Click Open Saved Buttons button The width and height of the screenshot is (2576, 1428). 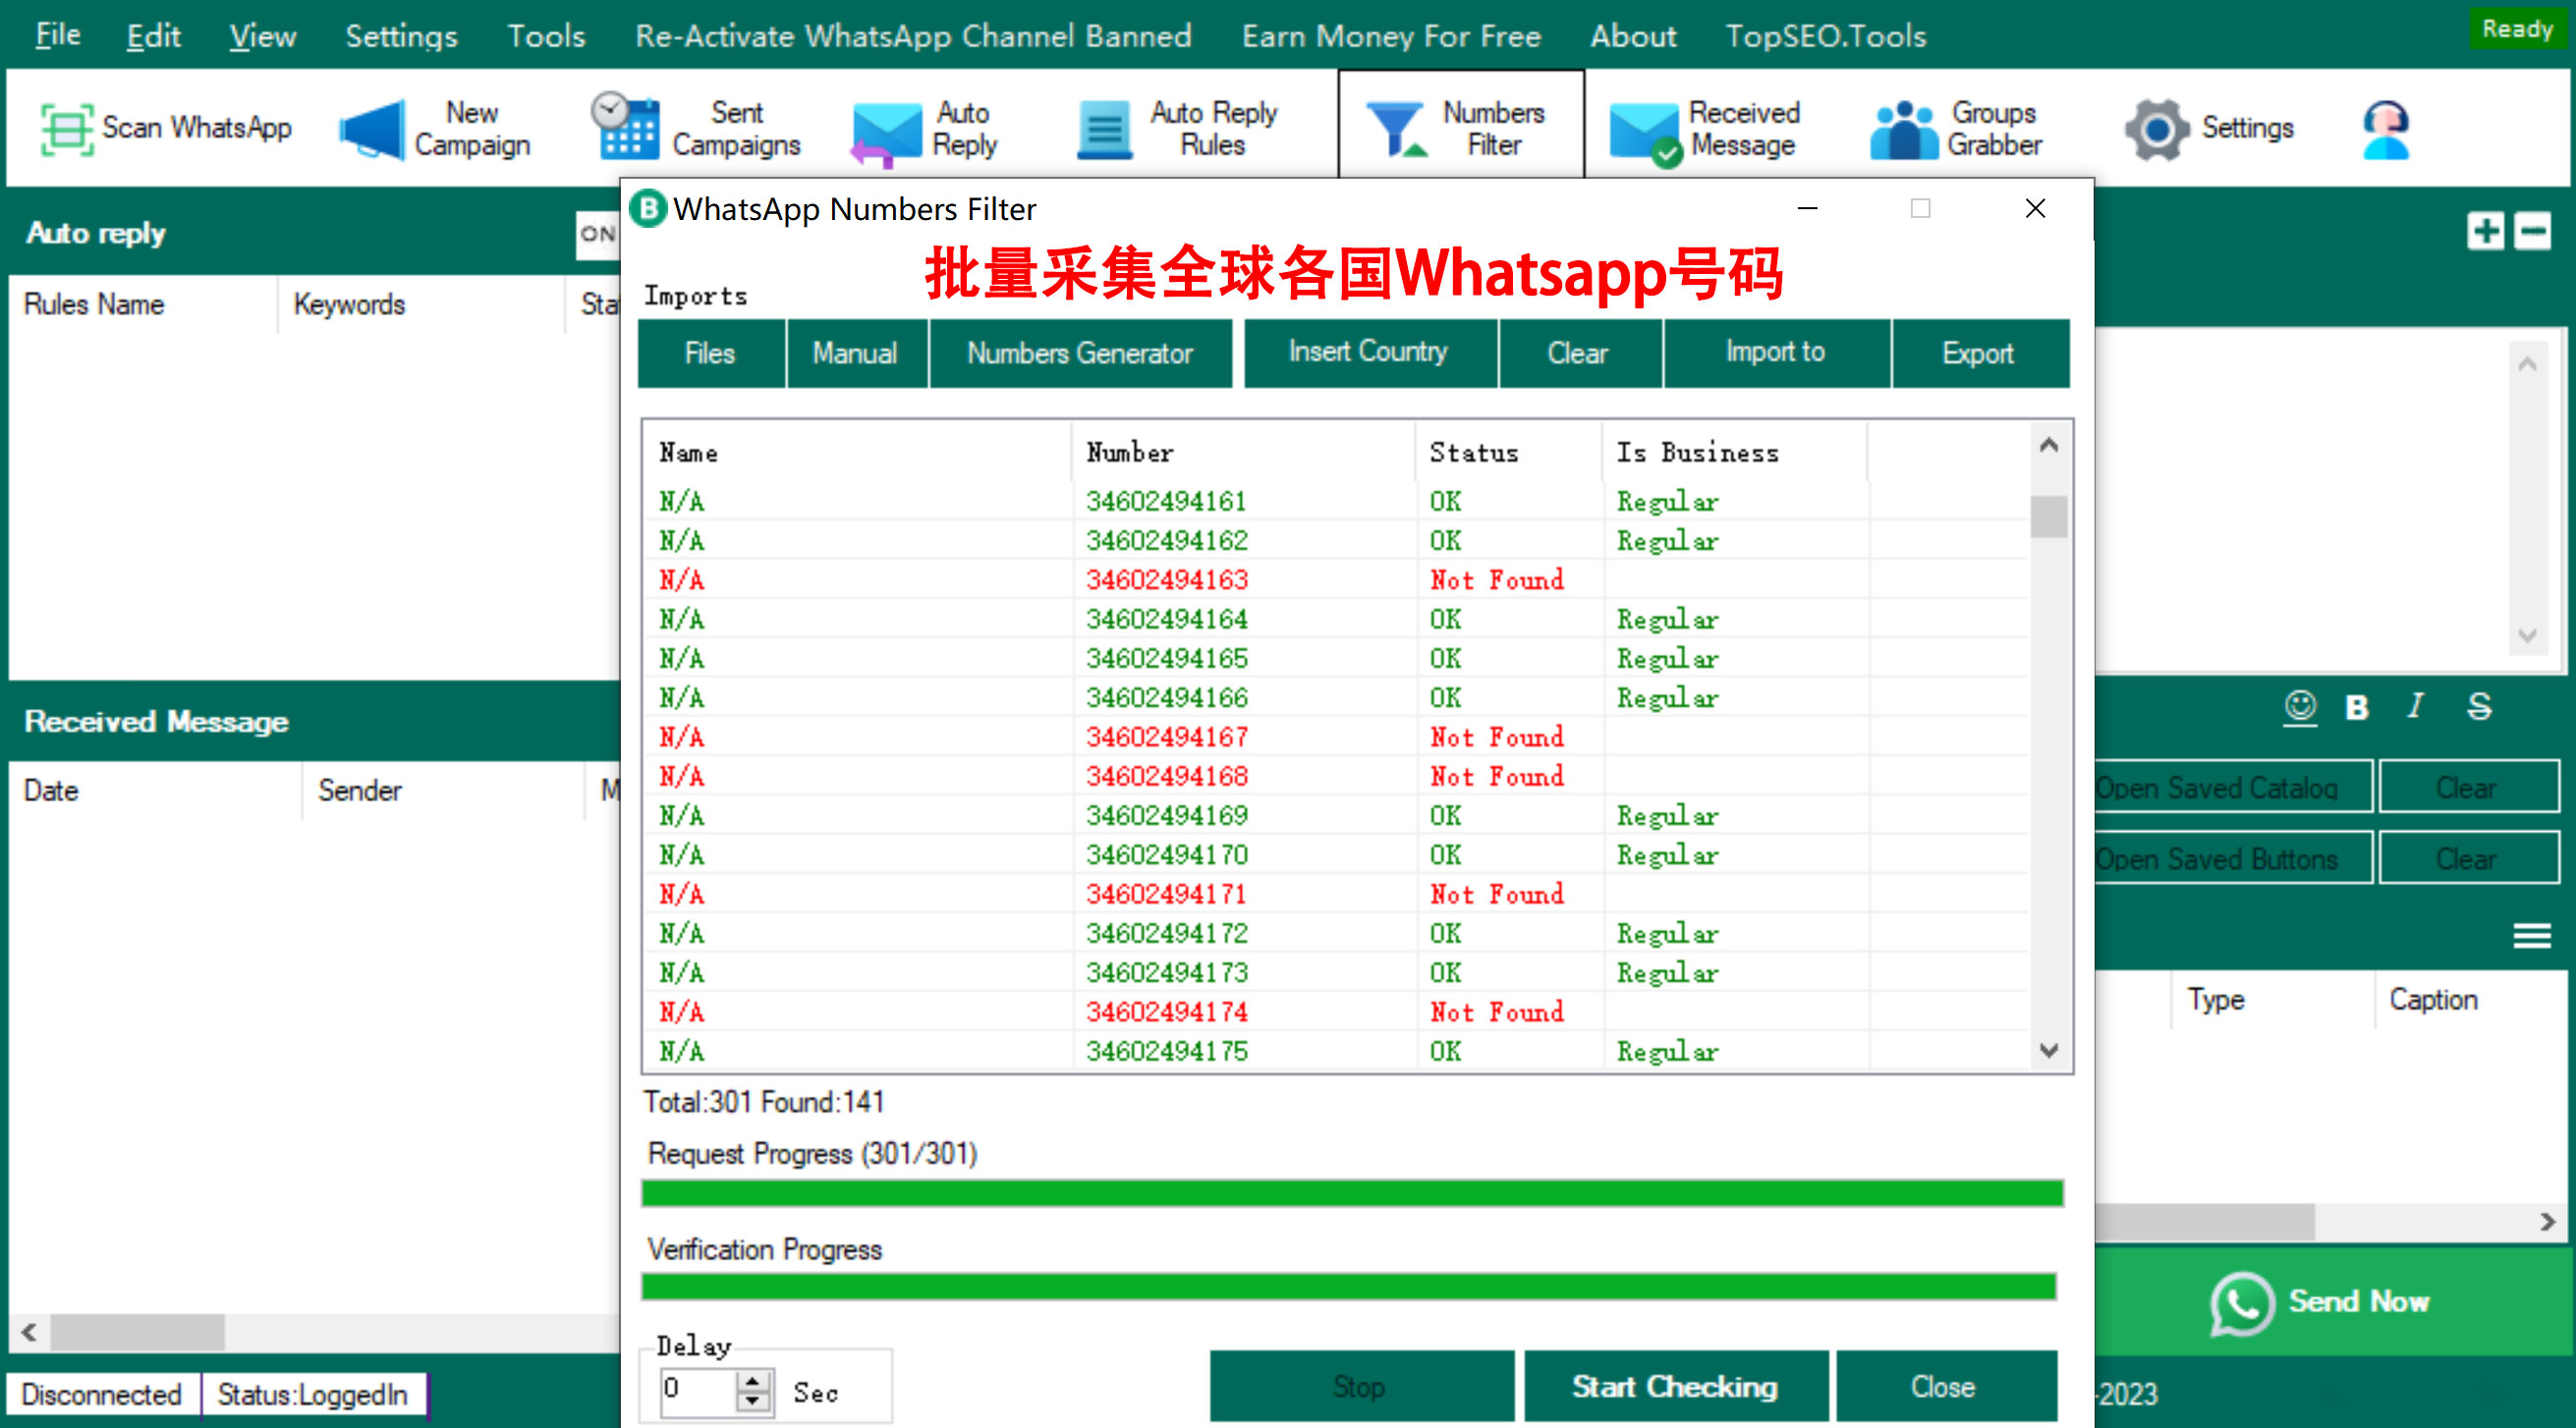click(2232, 858)
